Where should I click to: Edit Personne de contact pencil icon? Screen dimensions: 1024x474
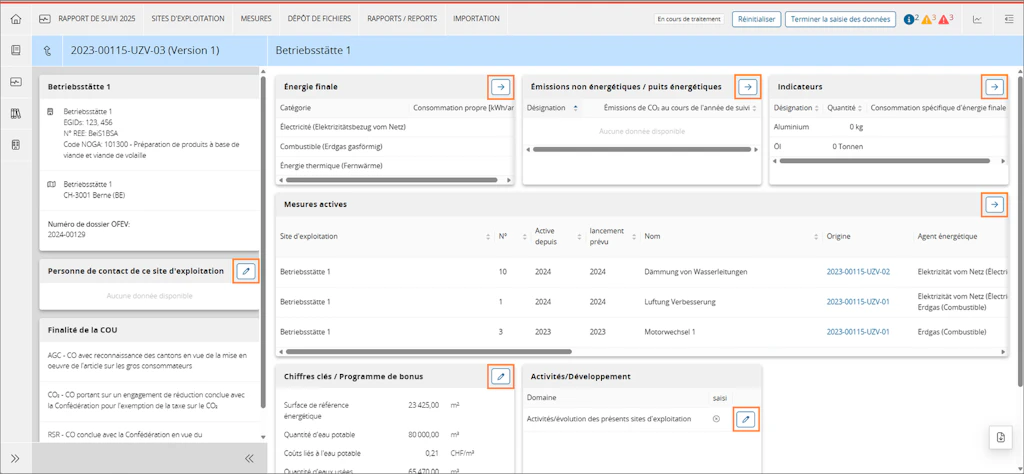(x=246, y=270)
